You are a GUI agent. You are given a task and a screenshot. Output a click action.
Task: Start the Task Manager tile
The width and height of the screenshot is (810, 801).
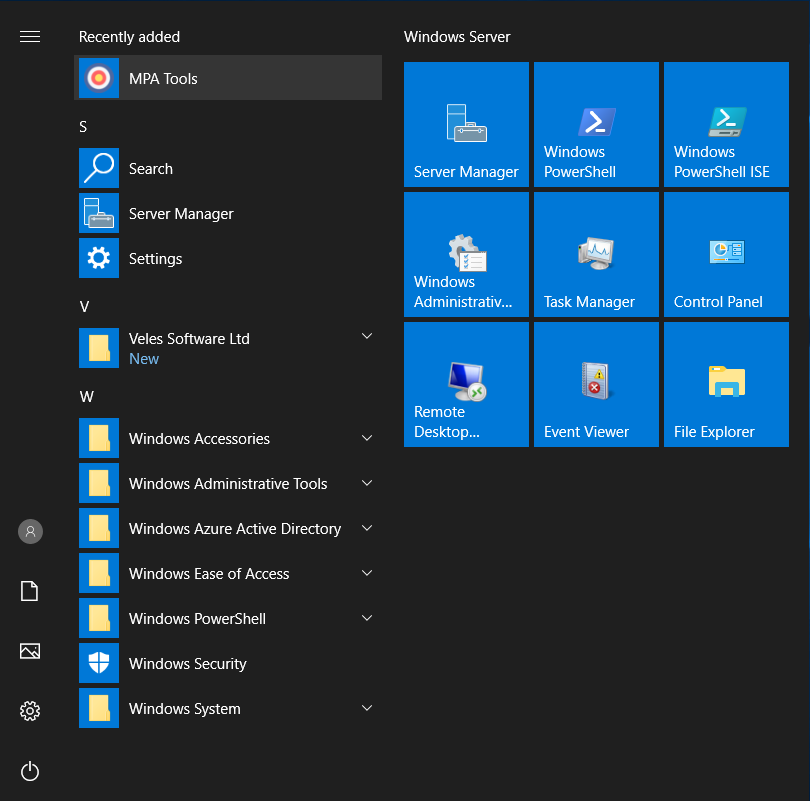pyautogui.click(x=596, y=255)
